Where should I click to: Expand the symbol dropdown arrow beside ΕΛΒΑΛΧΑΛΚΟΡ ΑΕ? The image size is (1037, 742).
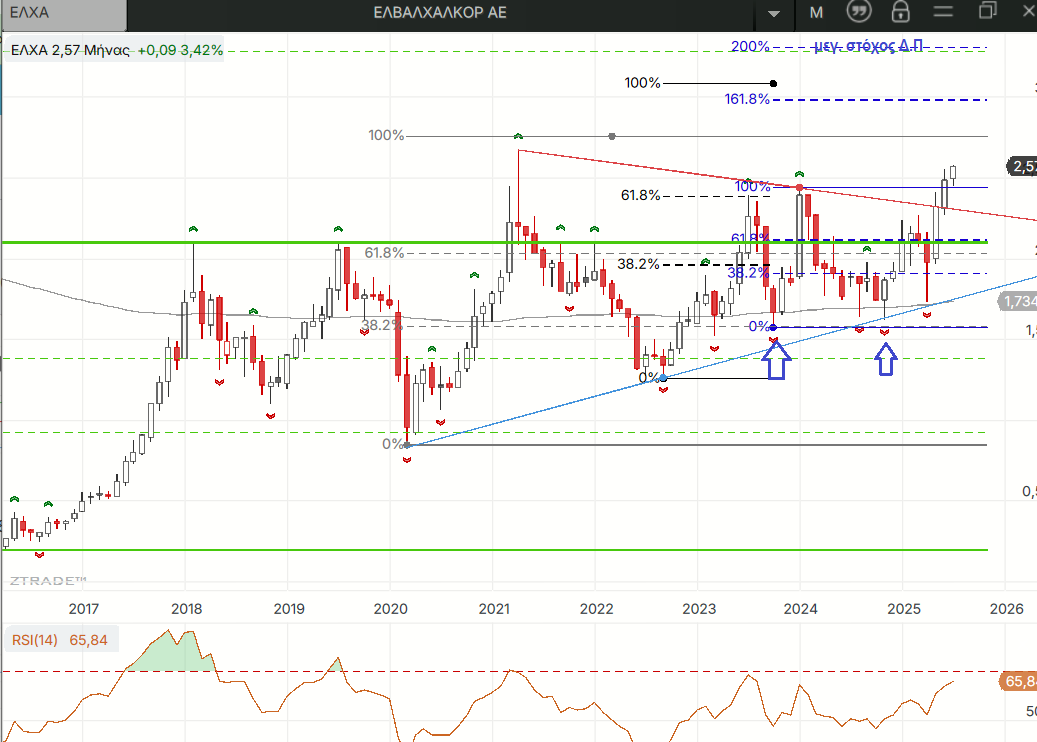click(x=774, y=14)
